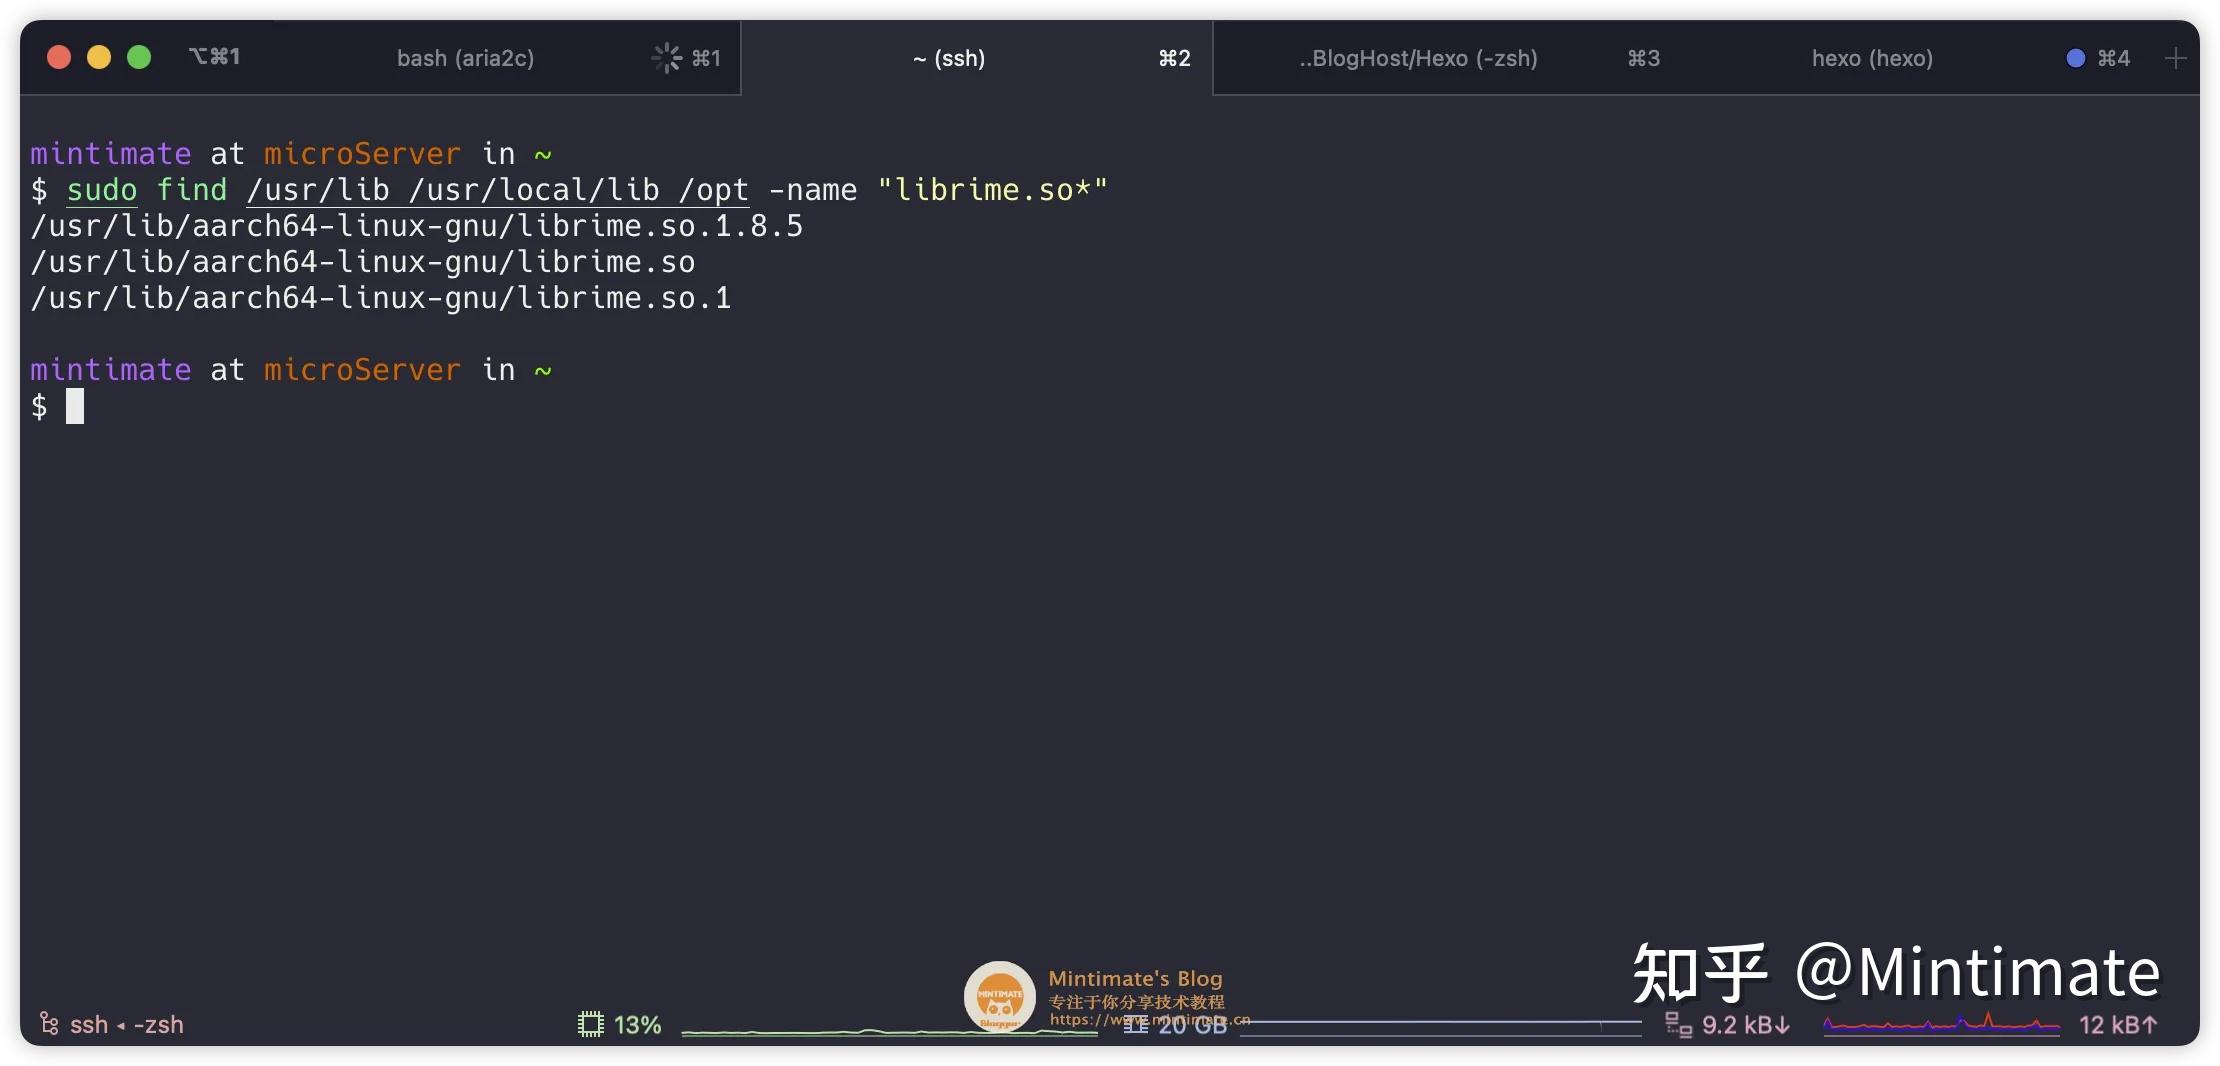Click the Mintimate panda logo watermark
This screenshot has width=2220, height=1066.
coord(999,996)
